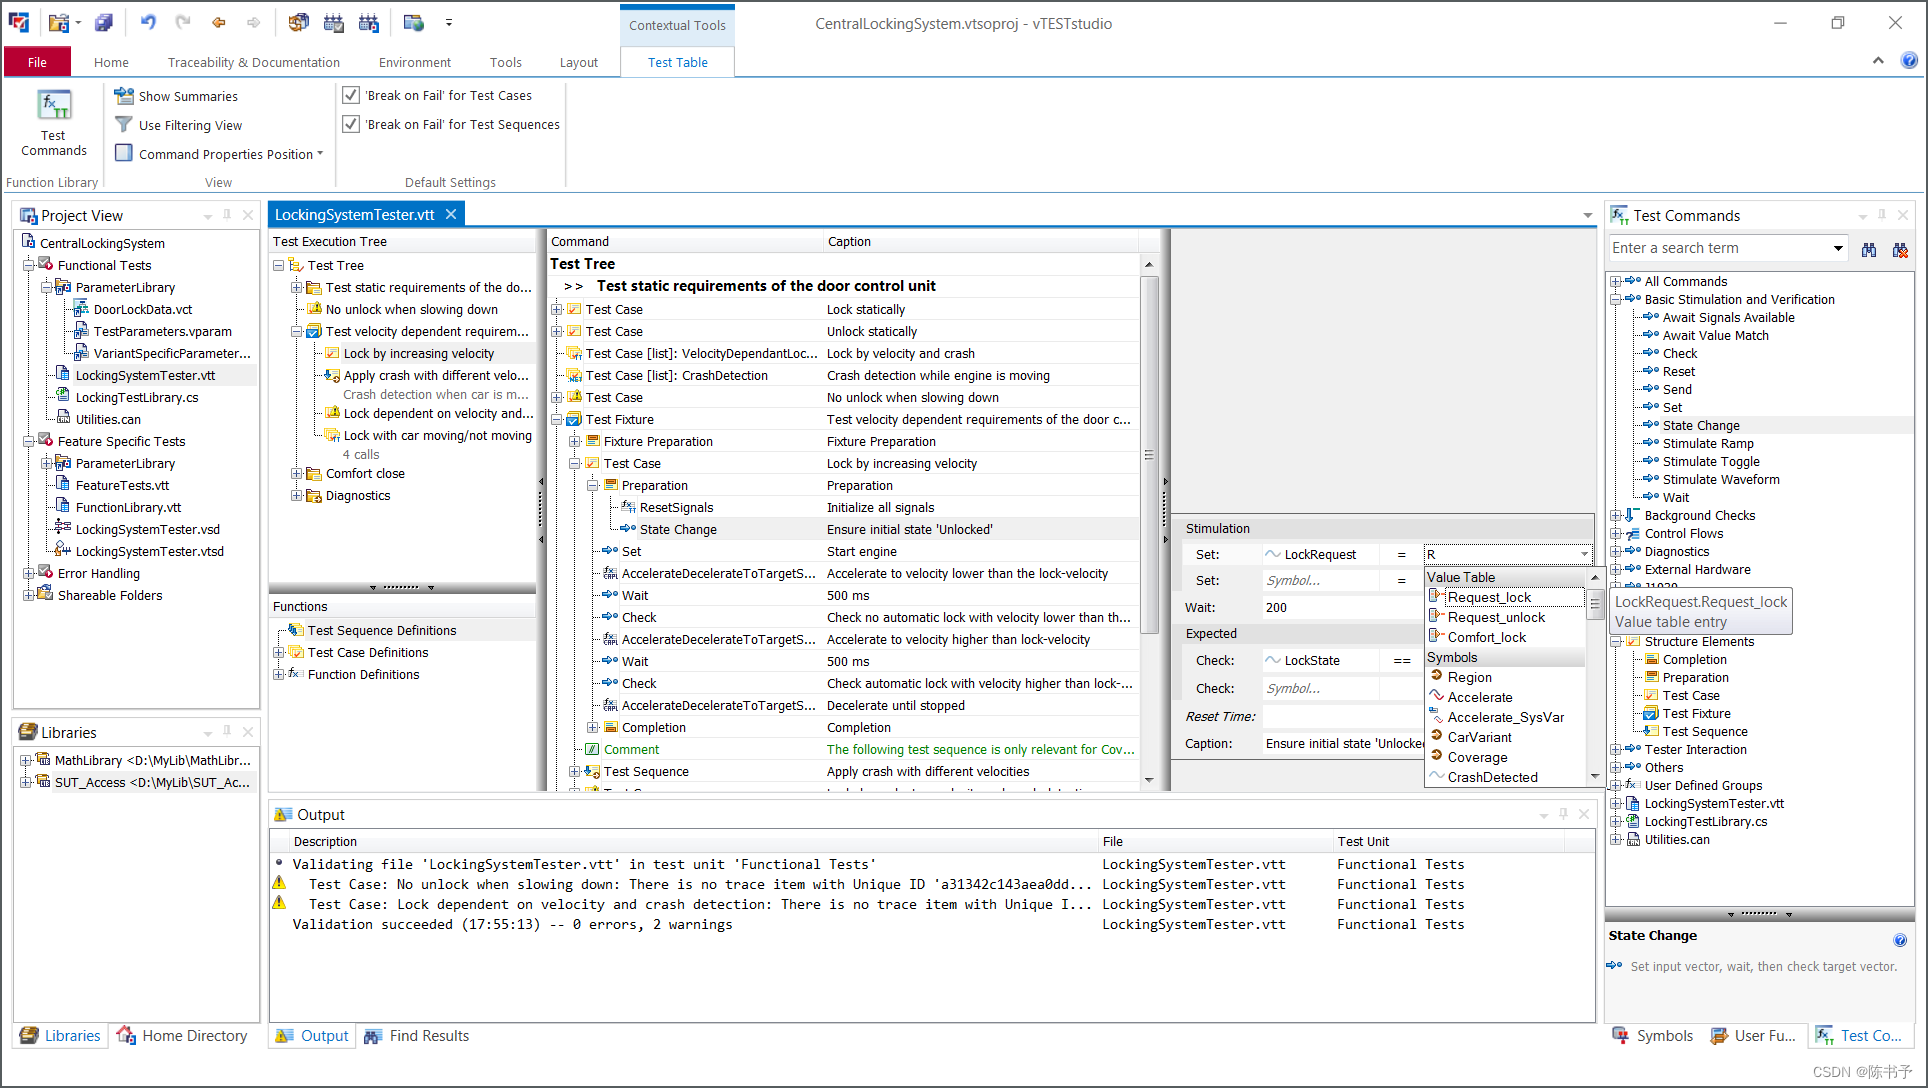Click the Undo arrow in quick access toolbar
1928x1088 pixels.
(x=148, y=22)
